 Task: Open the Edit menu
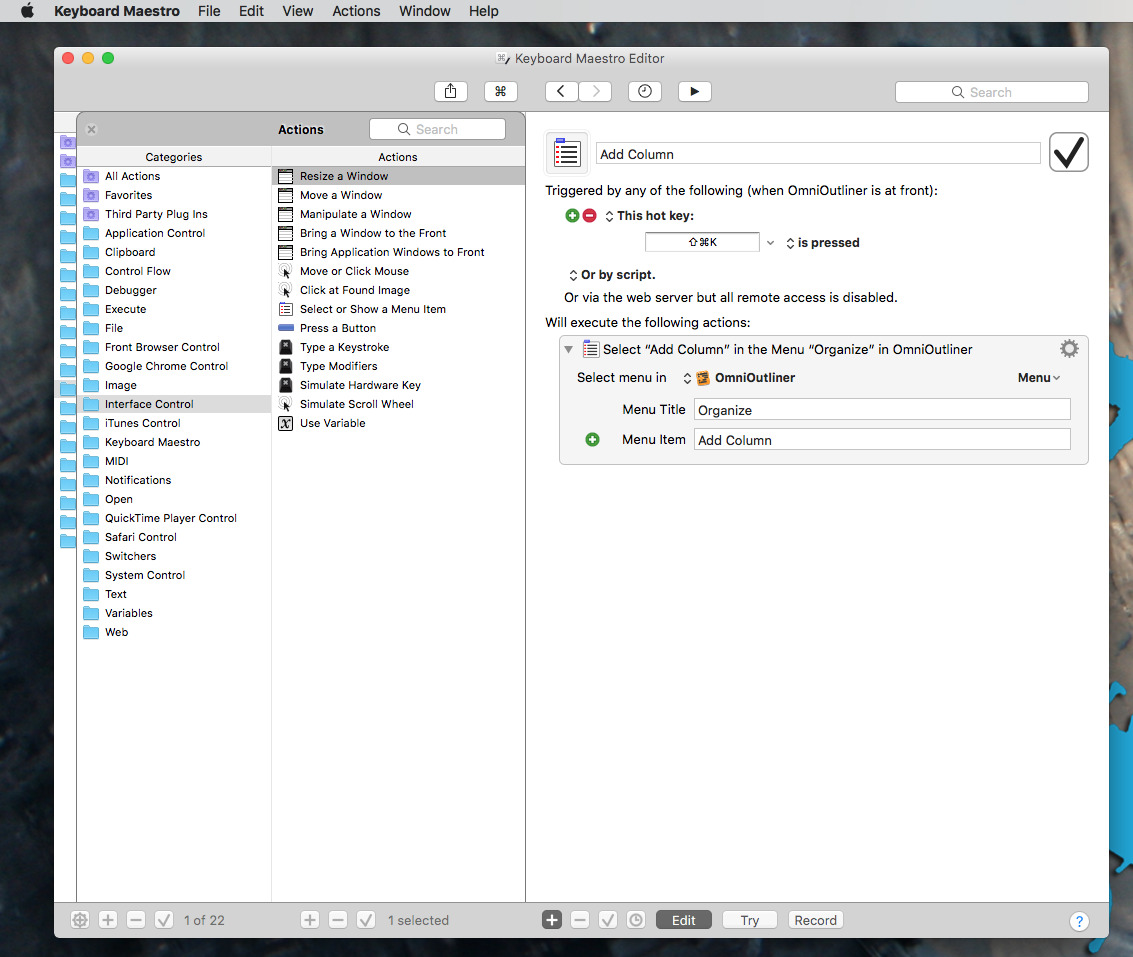pyautogui.click(x=251, y=11)
